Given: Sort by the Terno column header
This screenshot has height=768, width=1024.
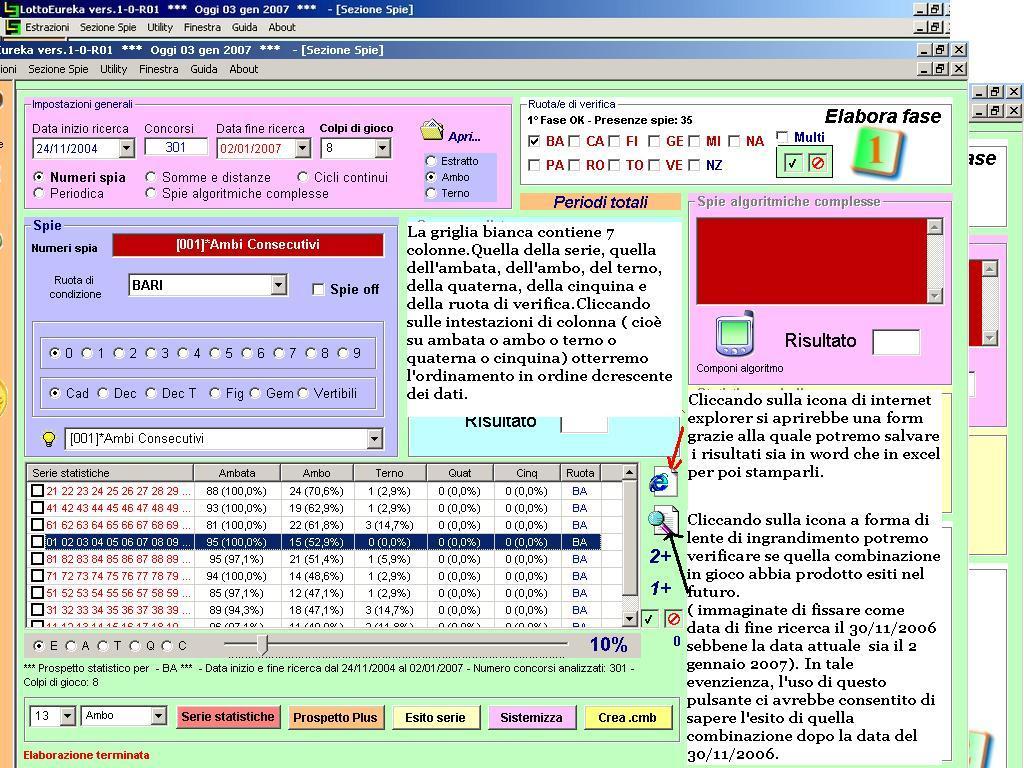Looking at the screenshot, I should [389, 473].
